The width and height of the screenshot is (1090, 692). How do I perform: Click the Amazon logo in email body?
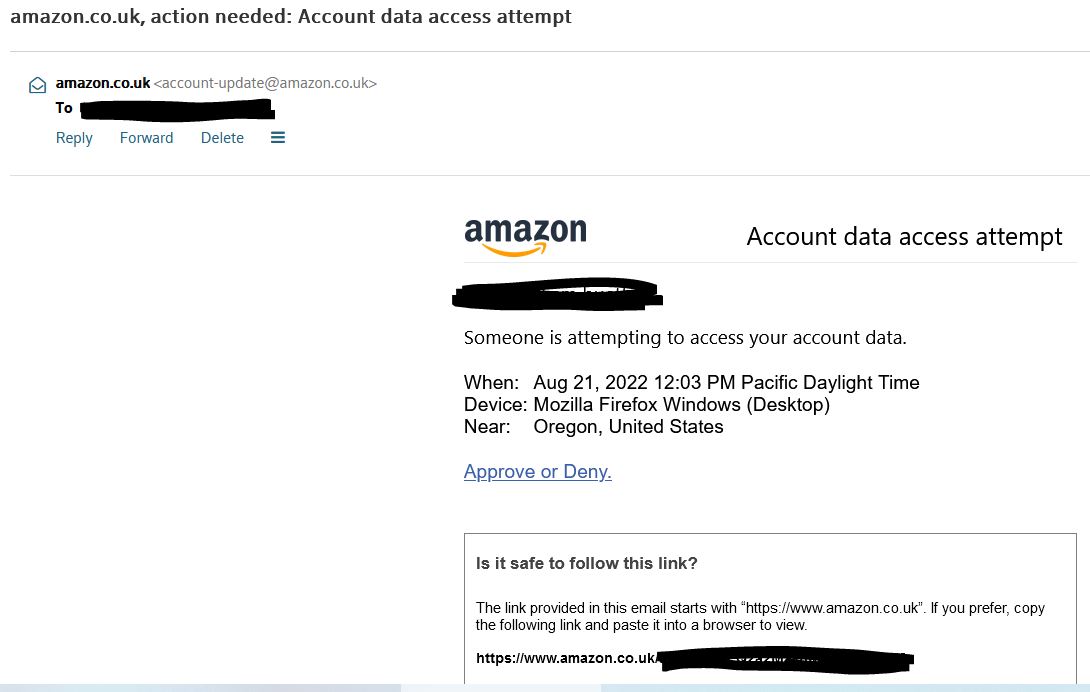pos(525,237)
